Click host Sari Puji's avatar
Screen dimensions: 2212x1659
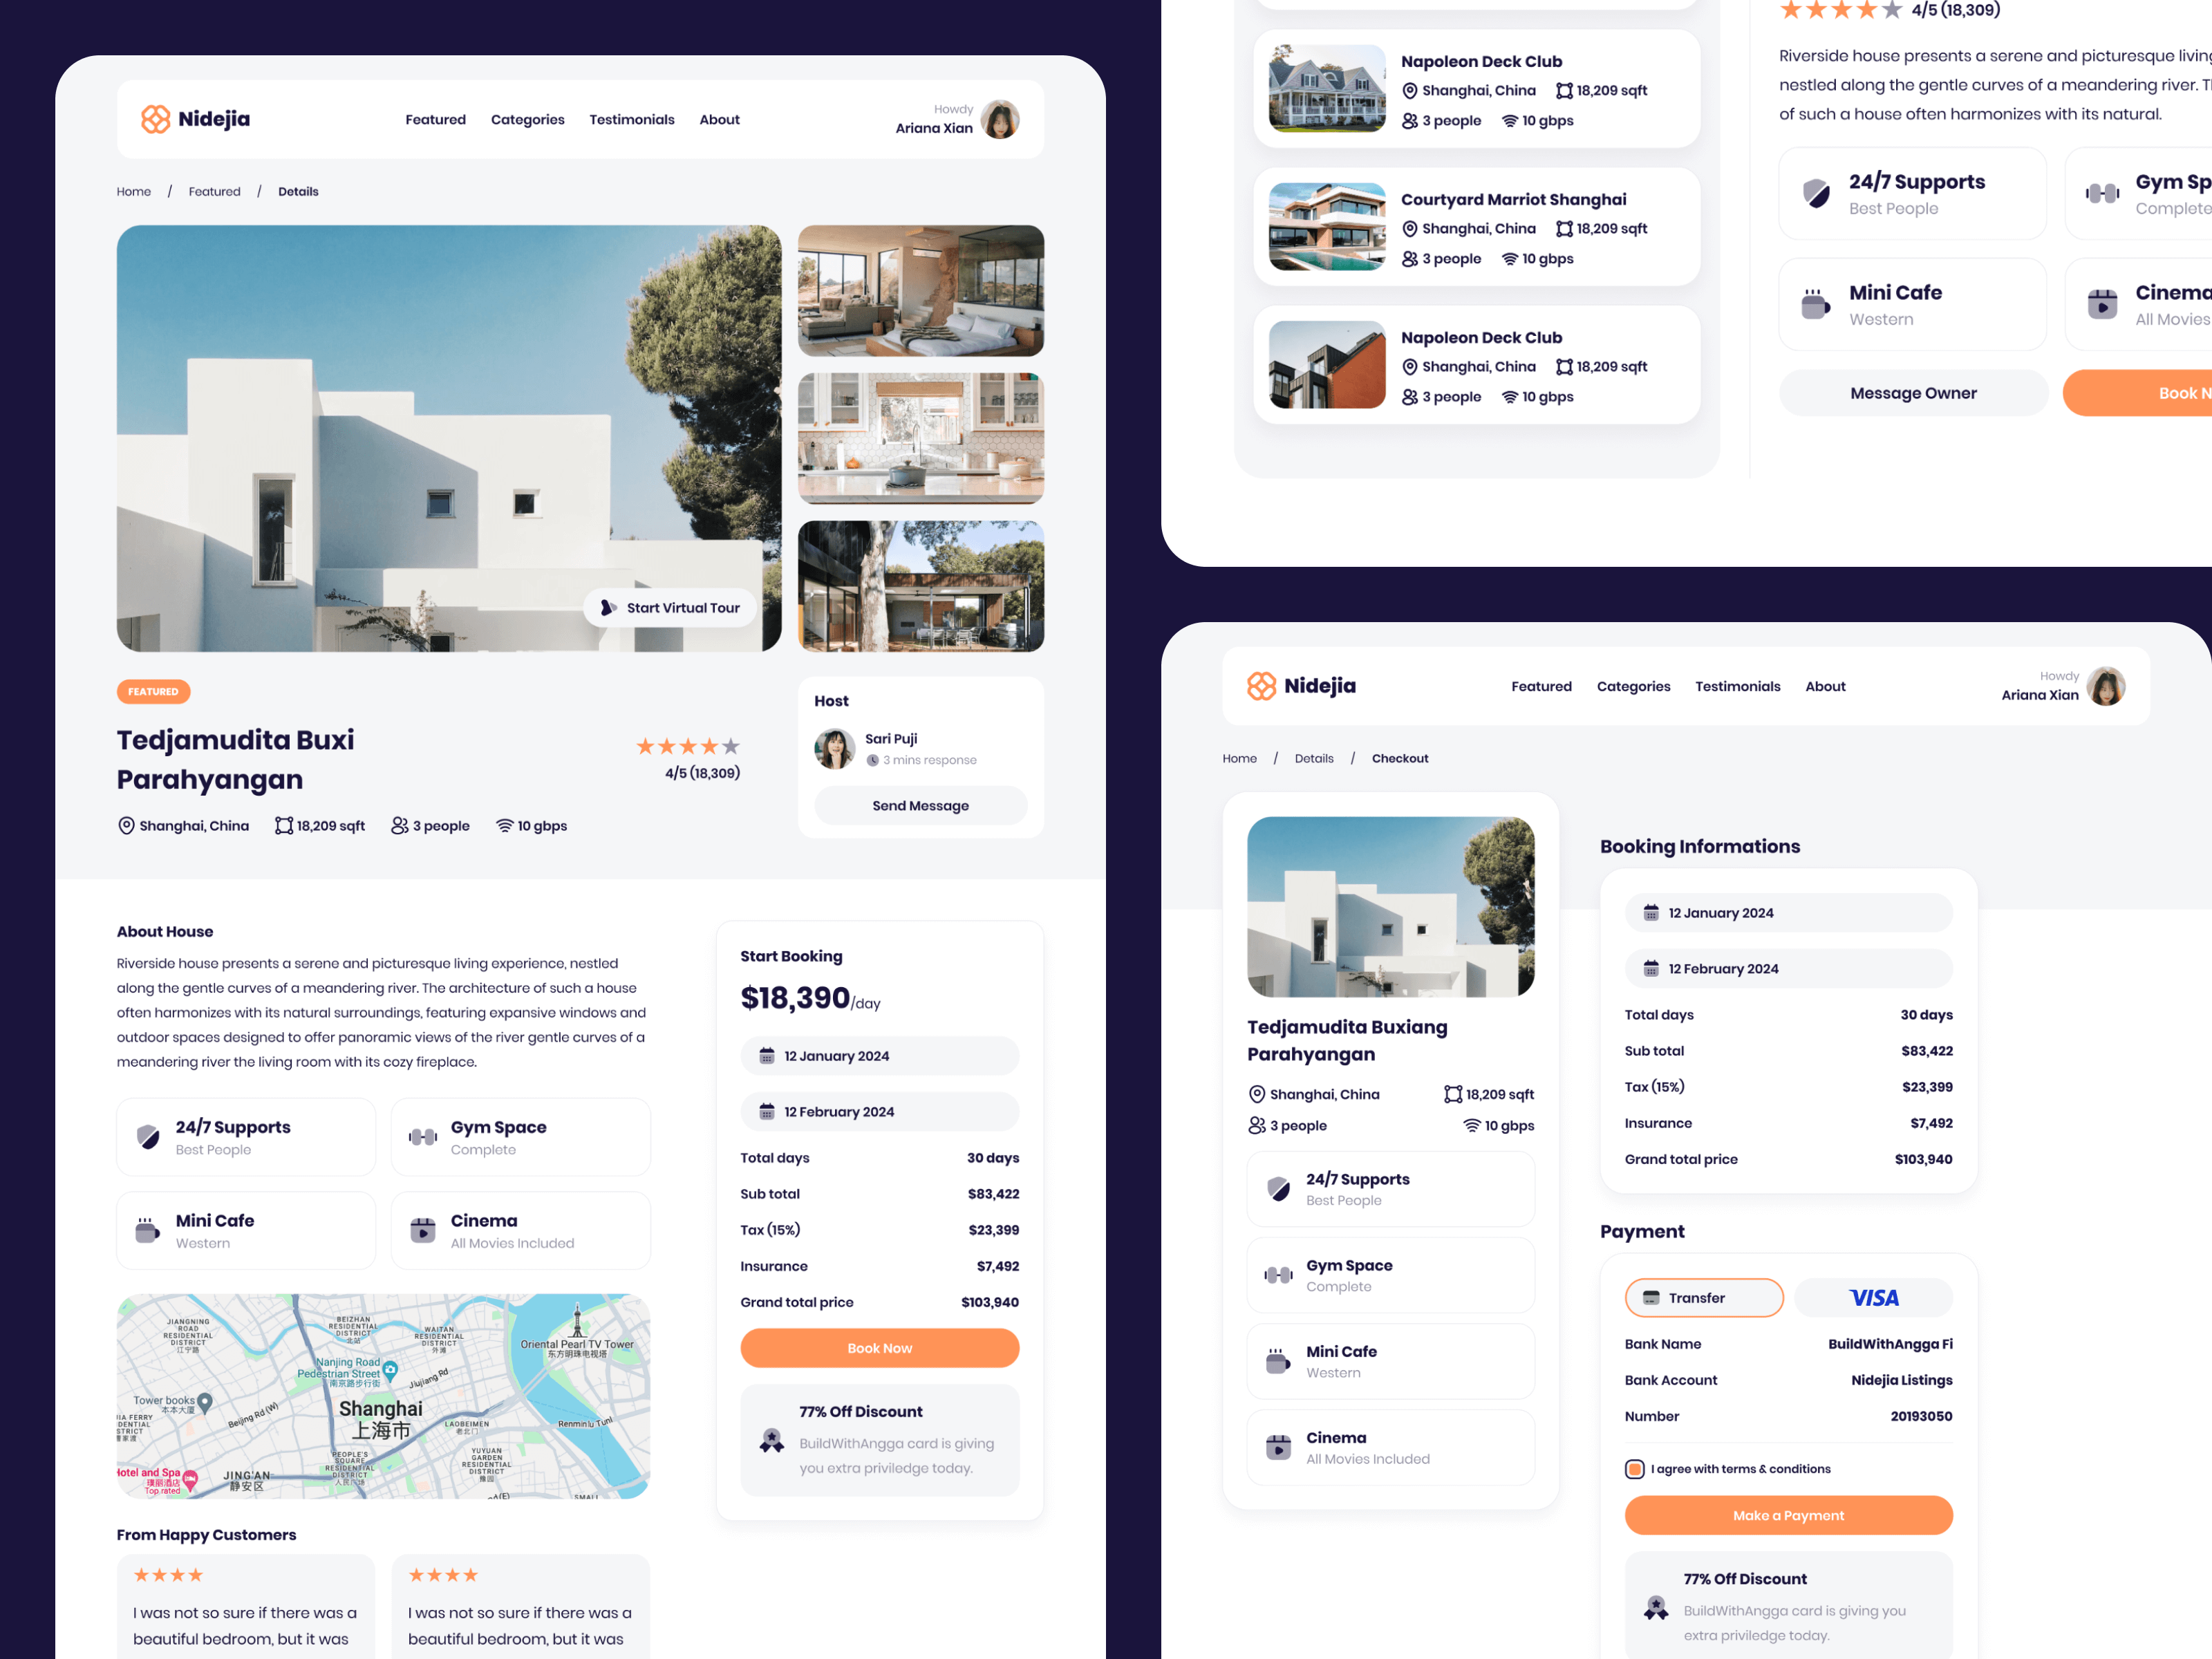tap(834, 749)
